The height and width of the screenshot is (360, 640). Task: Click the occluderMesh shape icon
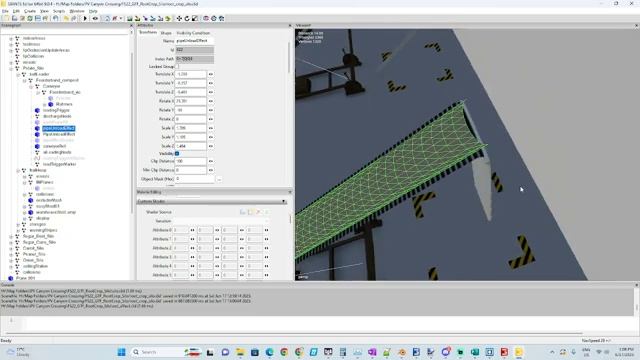click(31, 200)
